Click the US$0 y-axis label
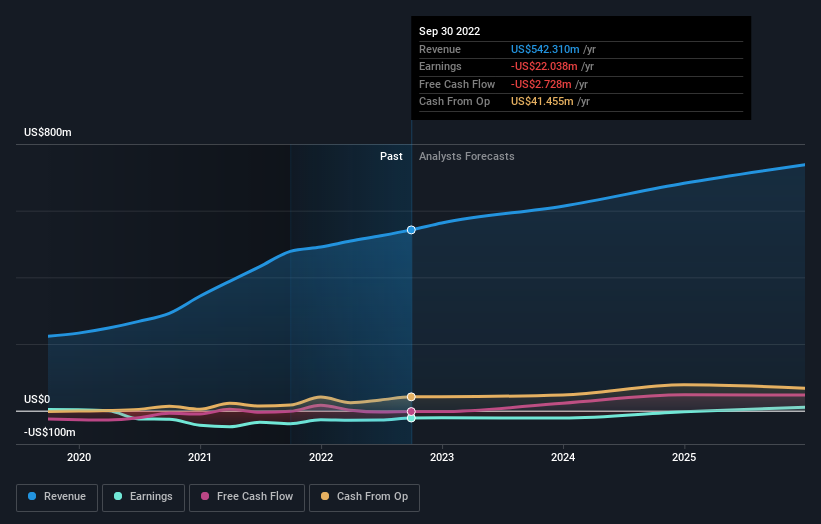Image resolution: width=821 pixels, height=524 pixels. click(37, 399)
